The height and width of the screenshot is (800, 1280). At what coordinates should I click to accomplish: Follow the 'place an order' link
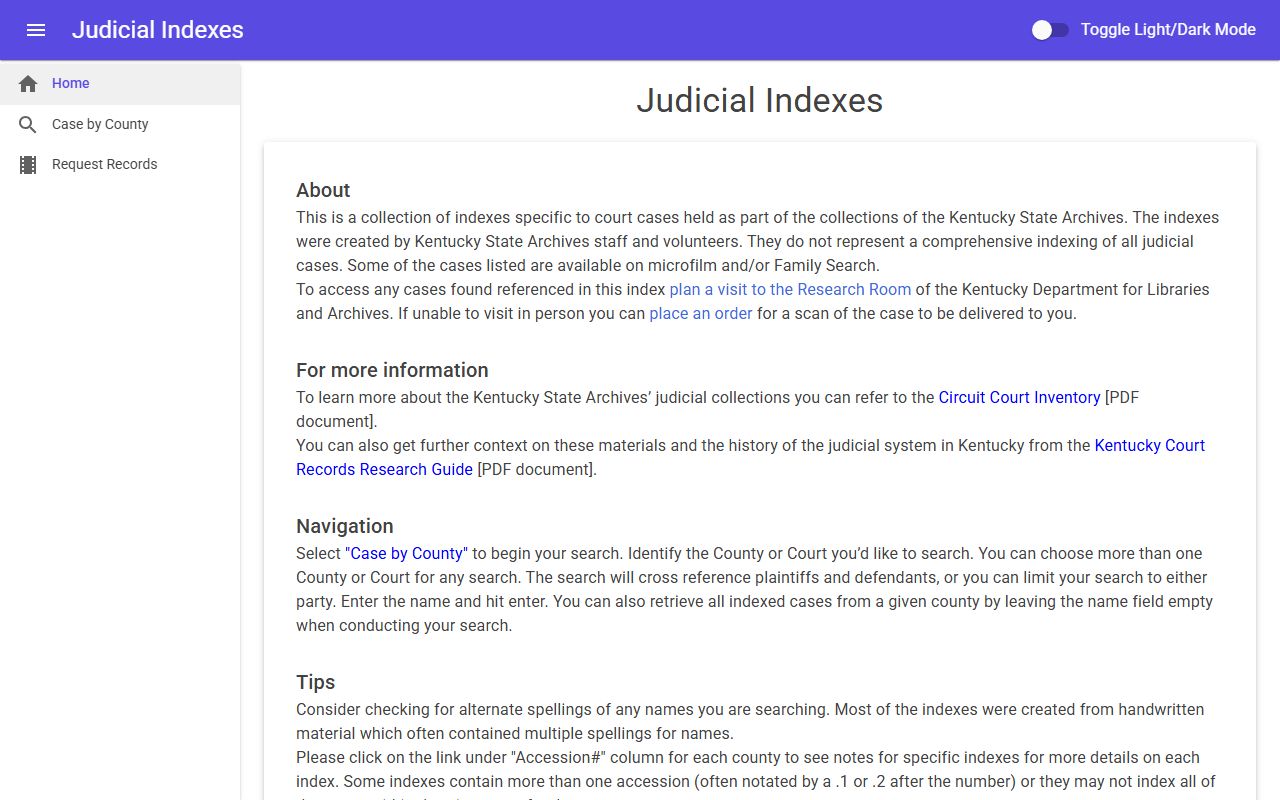pyautogui.click(x=701, y=313)
